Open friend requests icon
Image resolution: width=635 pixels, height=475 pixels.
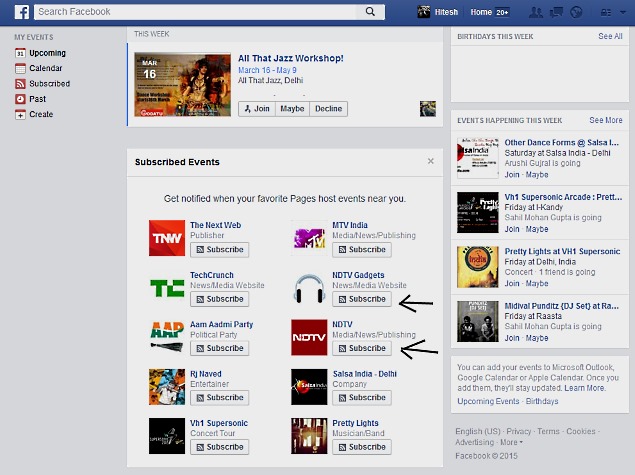pyautogui.click(x=536, y=13)
